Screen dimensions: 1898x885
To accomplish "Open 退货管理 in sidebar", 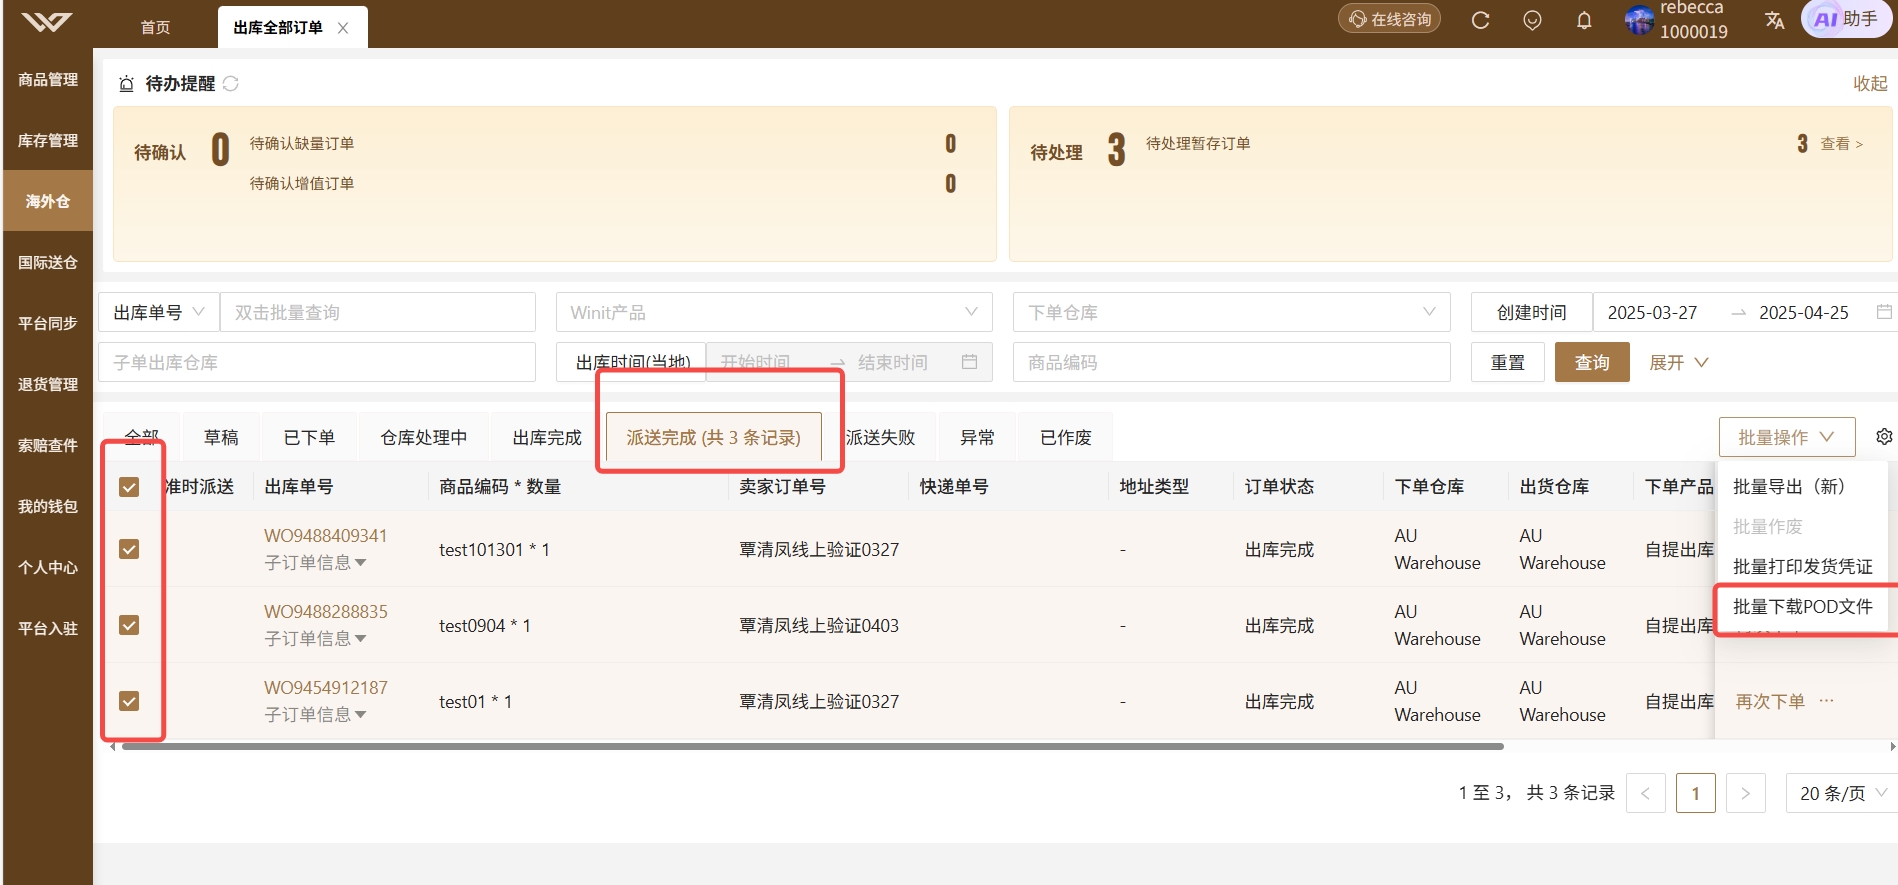I will pos(48,385).
